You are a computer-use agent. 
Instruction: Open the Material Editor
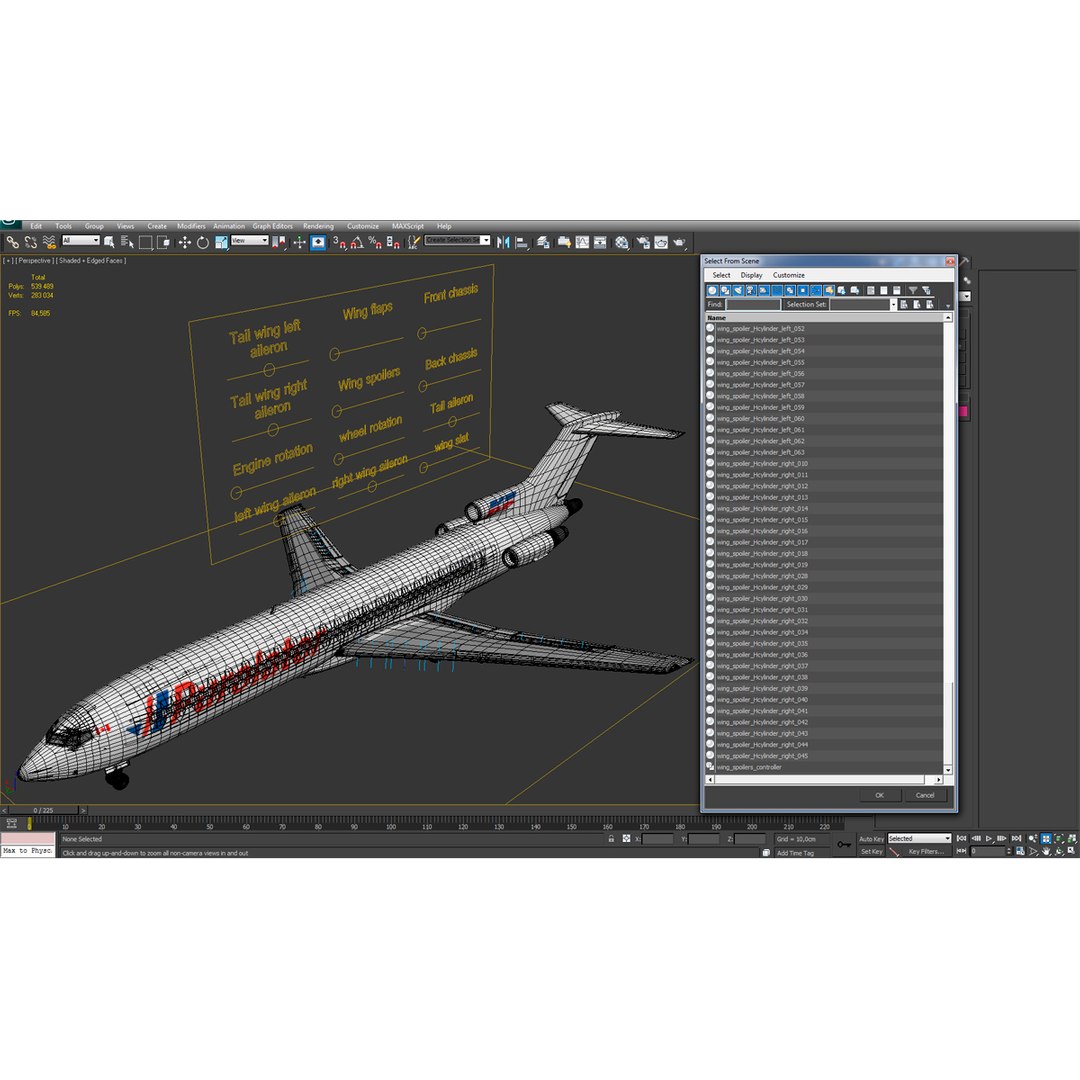point(622,242)
